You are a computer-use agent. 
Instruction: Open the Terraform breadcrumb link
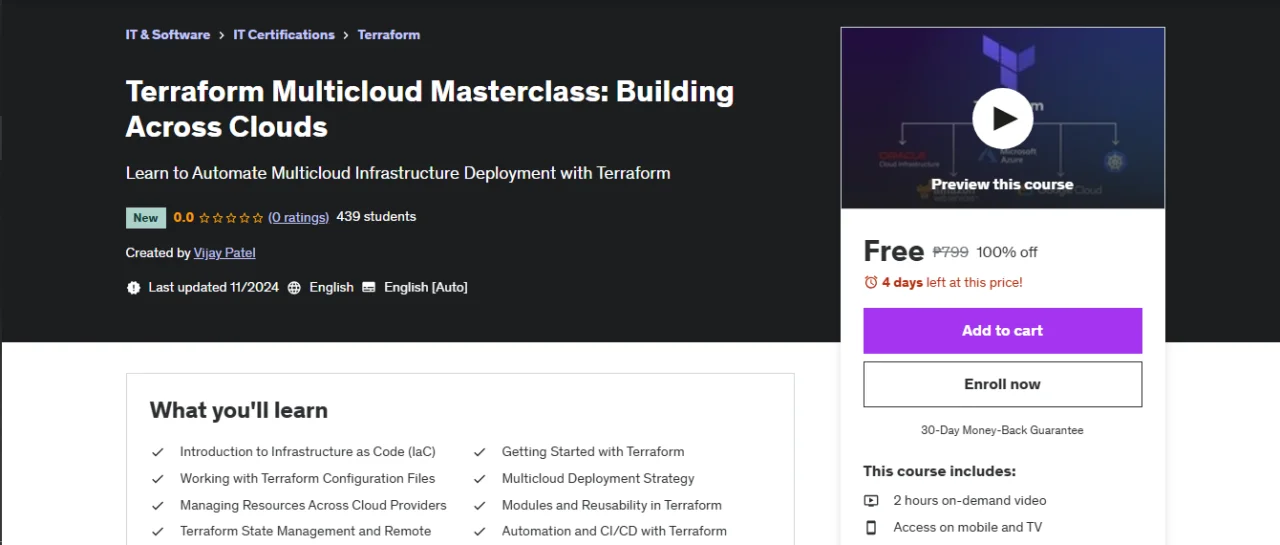[x=389, y=34]
